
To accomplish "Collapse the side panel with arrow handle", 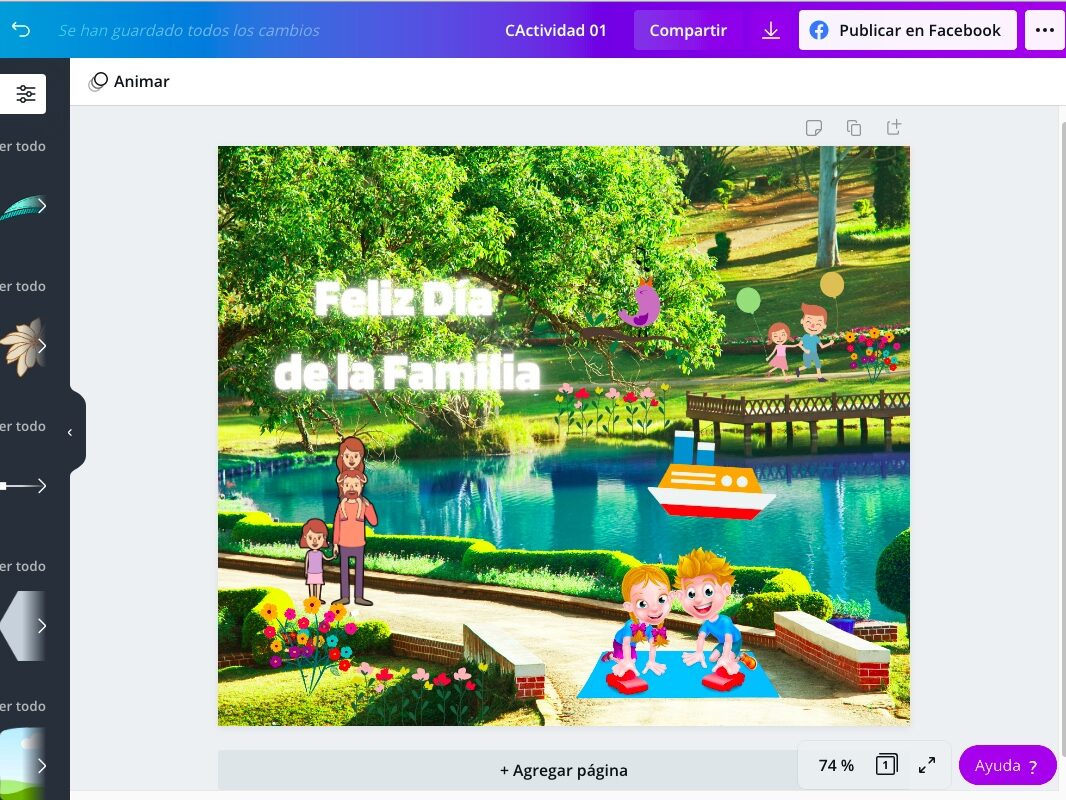I will [x=70, y=432].
